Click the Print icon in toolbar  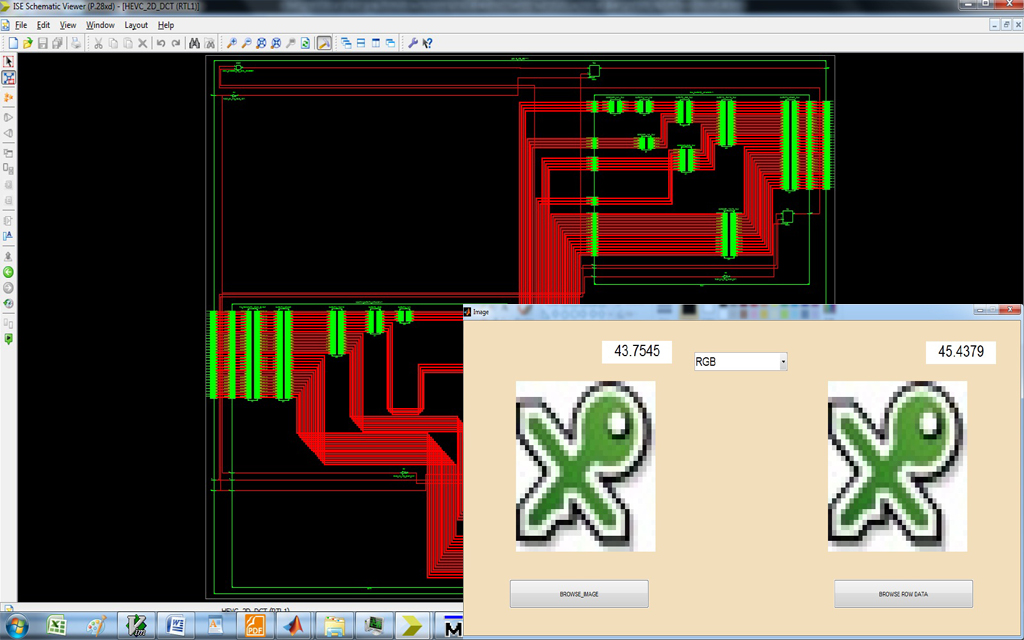pyautogui.click(x=76, y=43)
